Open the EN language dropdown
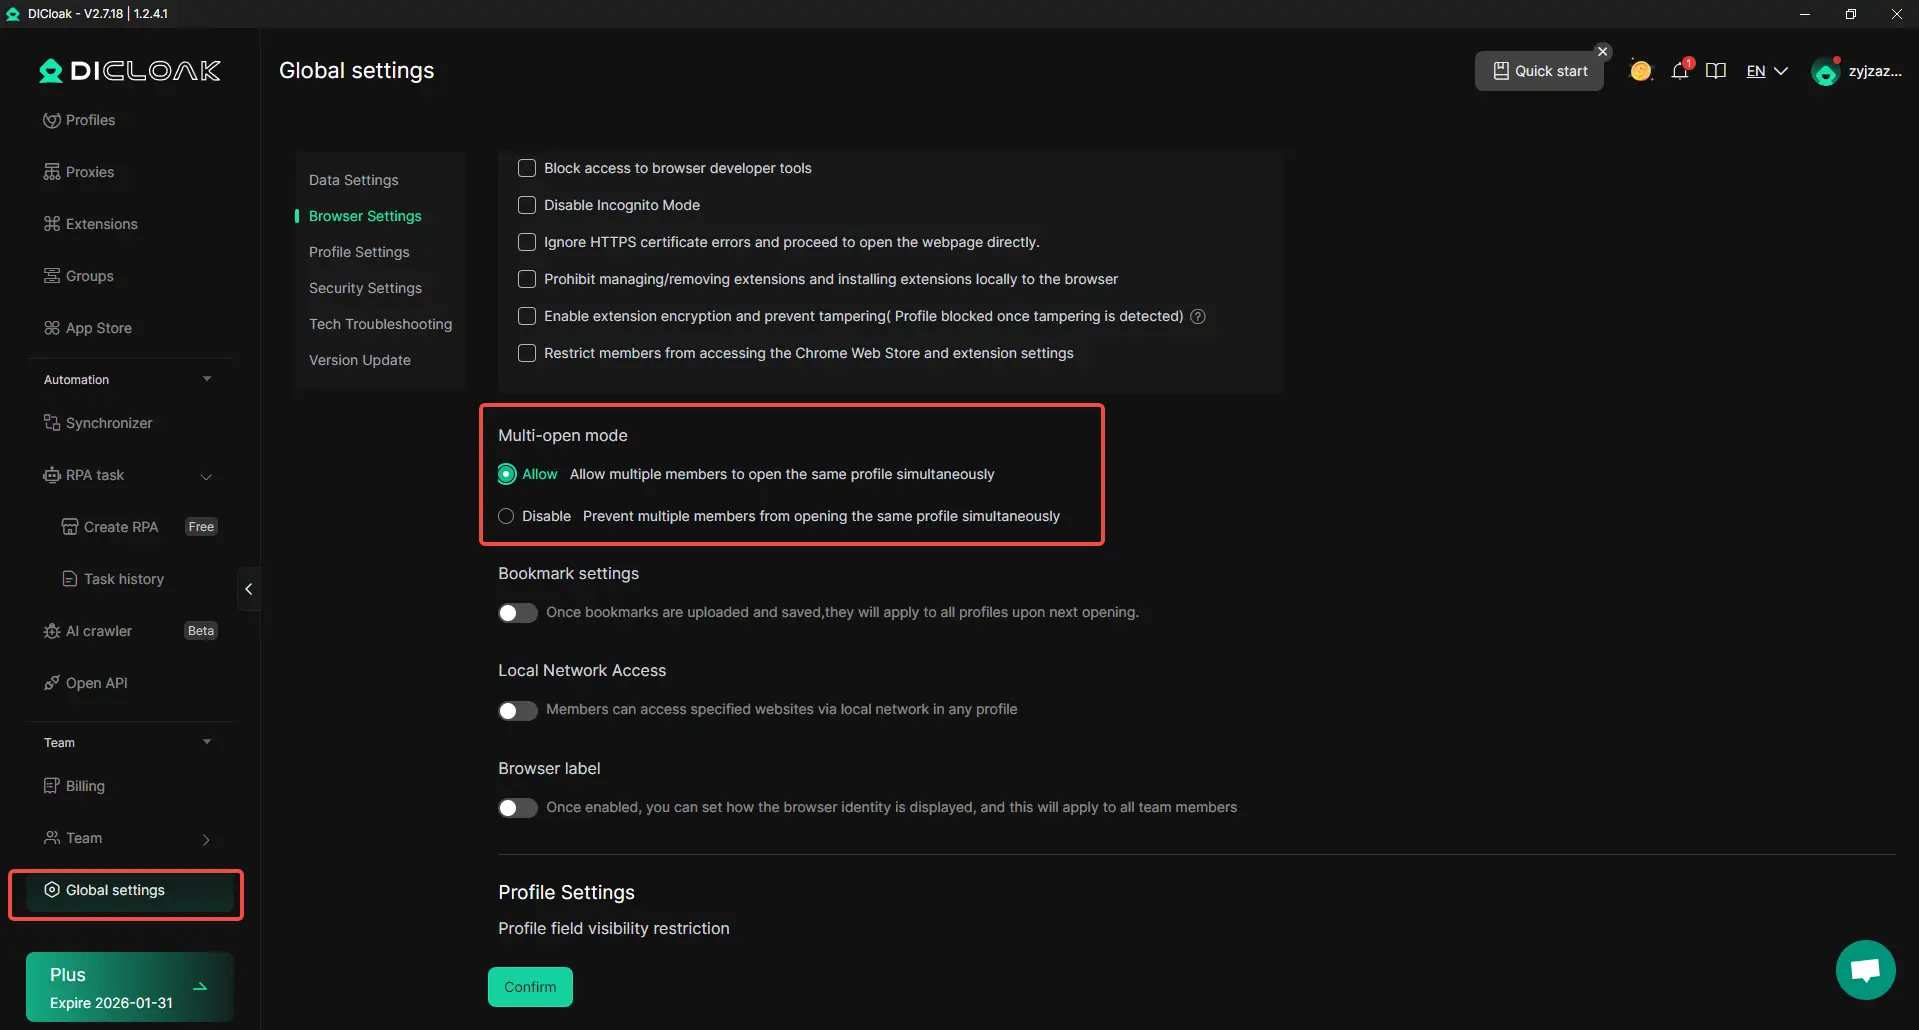The image size is (1919, 1030). point(1766,71)
